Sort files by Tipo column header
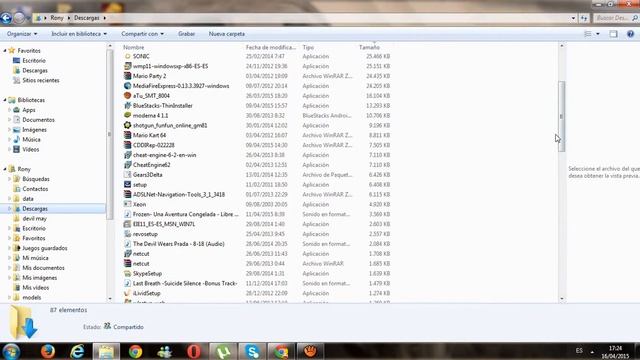This screenshot has height=360, width=640. coord(308,47)
